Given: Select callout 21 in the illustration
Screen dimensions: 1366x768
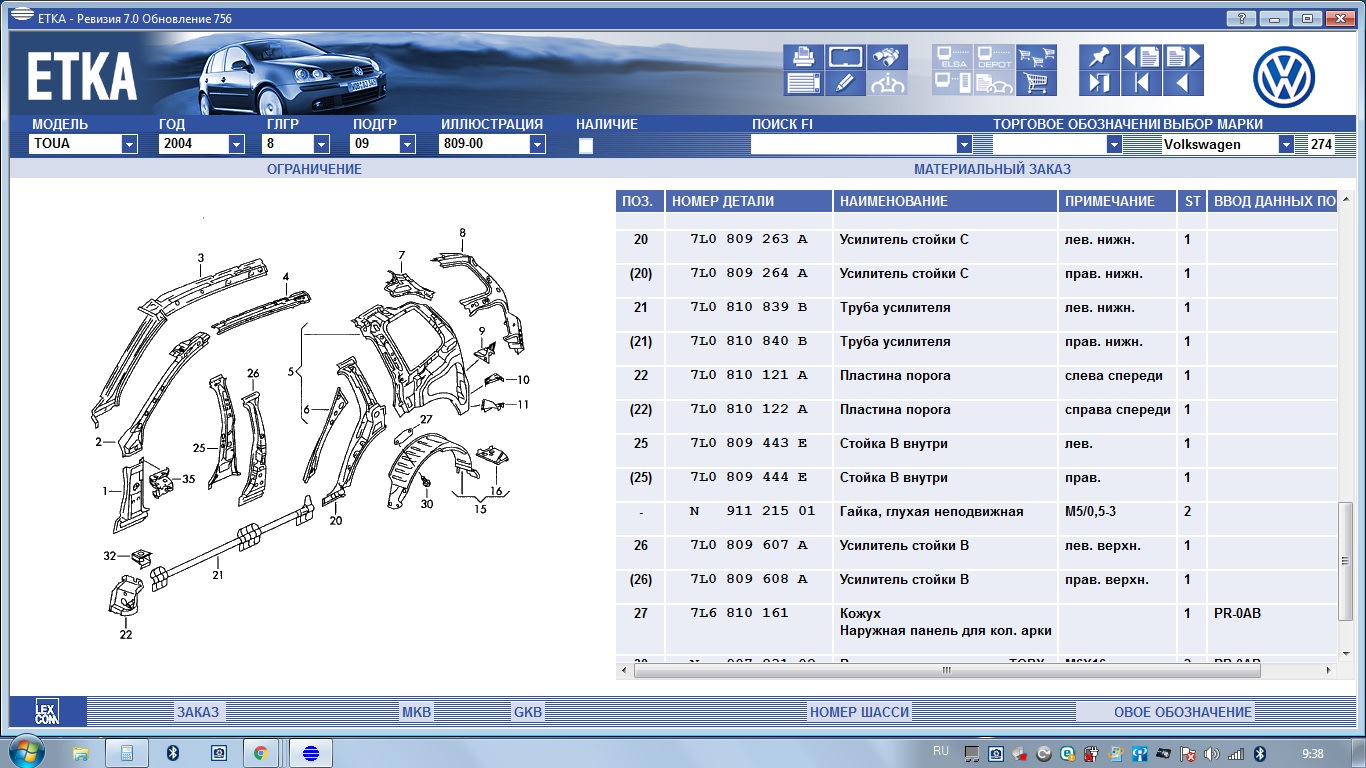Looking at the screenshot, I should (x=217, y=574).
